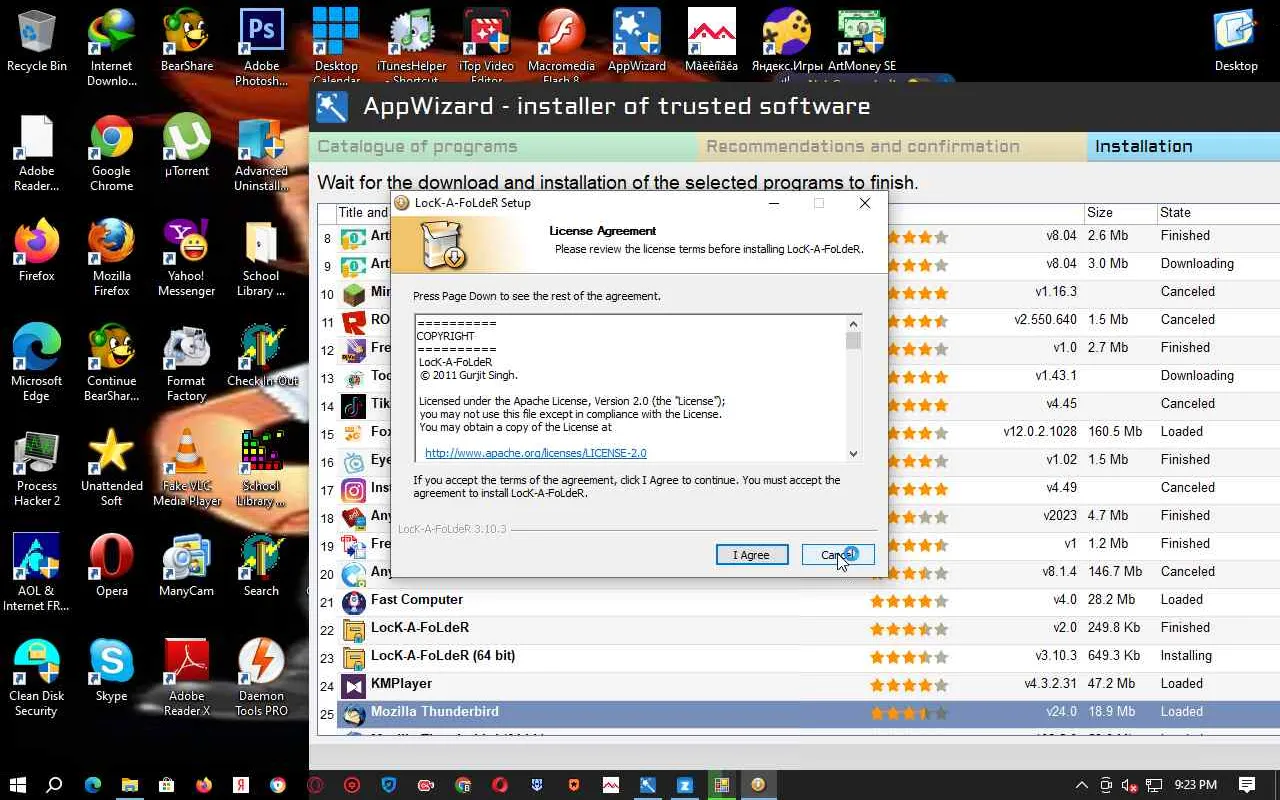Select the Fast Computer row name
This screenshot has width=1280, height=800.
pyautogui.click(x=417, y=600)
